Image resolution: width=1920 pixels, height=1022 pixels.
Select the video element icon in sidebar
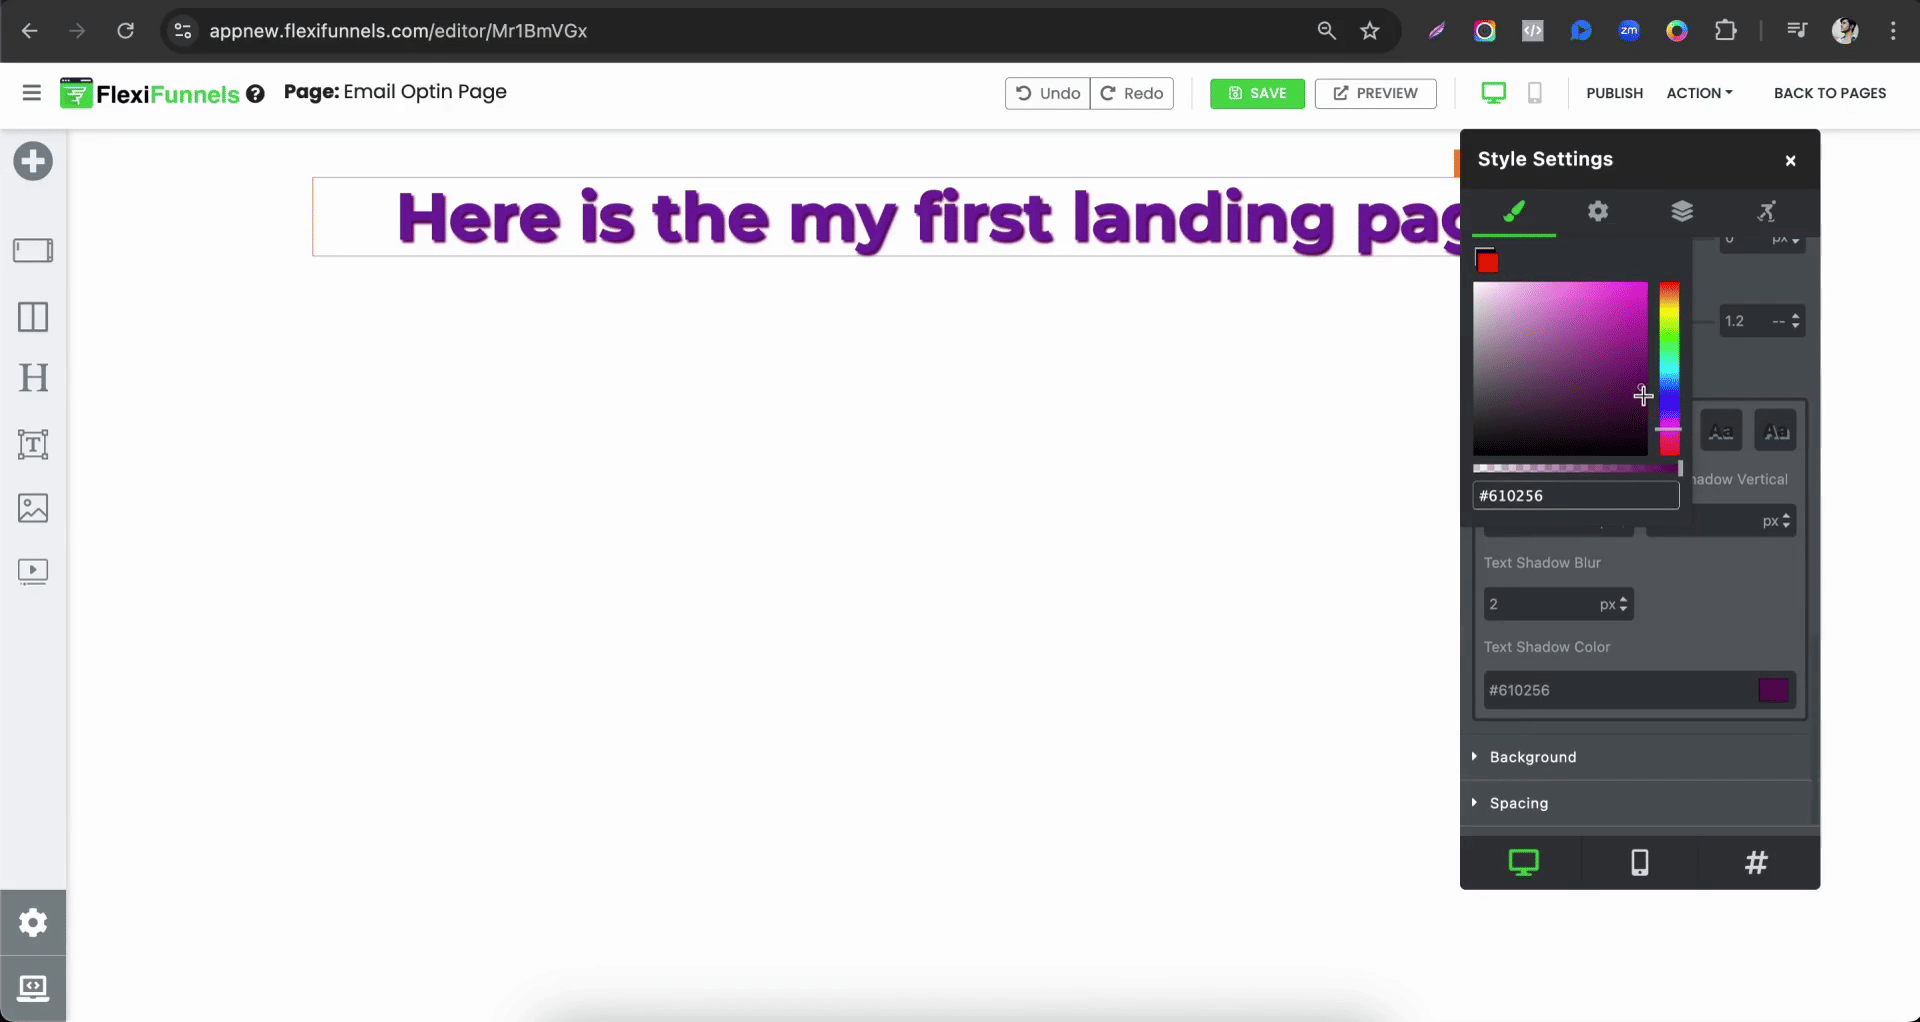click(33, 571)
